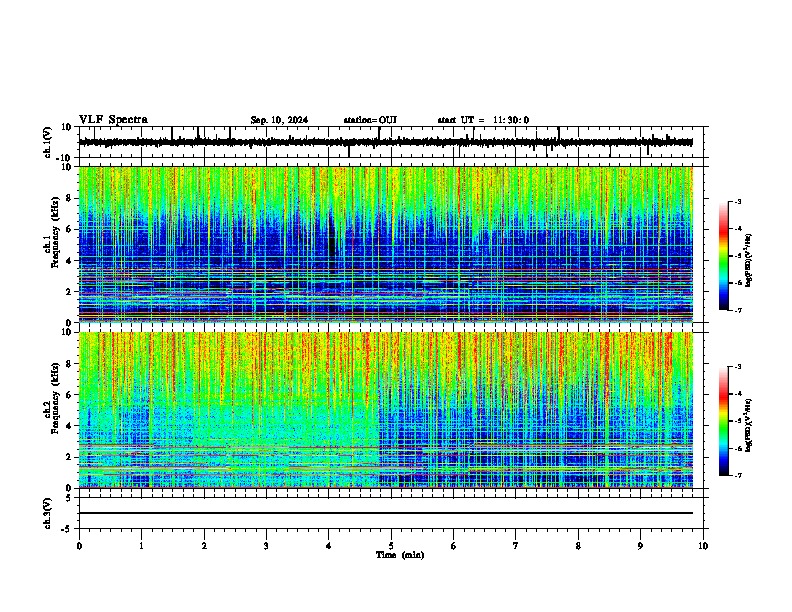Click the ch.2 "Frequency (kHz)" axis label

pyautogui.click(x=55, y=398)
